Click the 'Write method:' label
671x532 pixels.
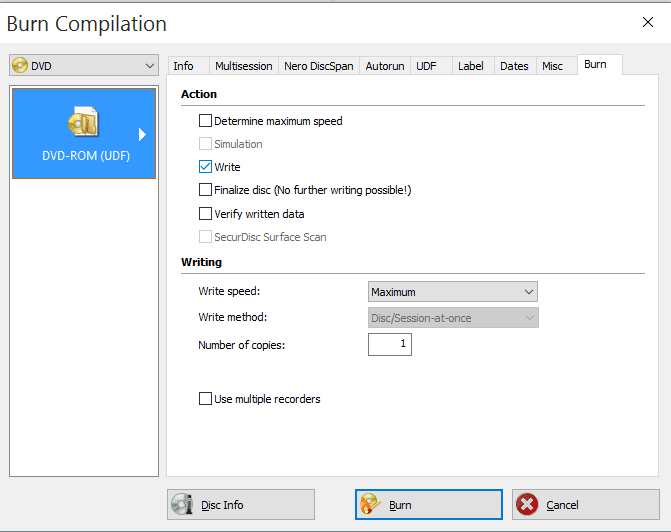232,317
